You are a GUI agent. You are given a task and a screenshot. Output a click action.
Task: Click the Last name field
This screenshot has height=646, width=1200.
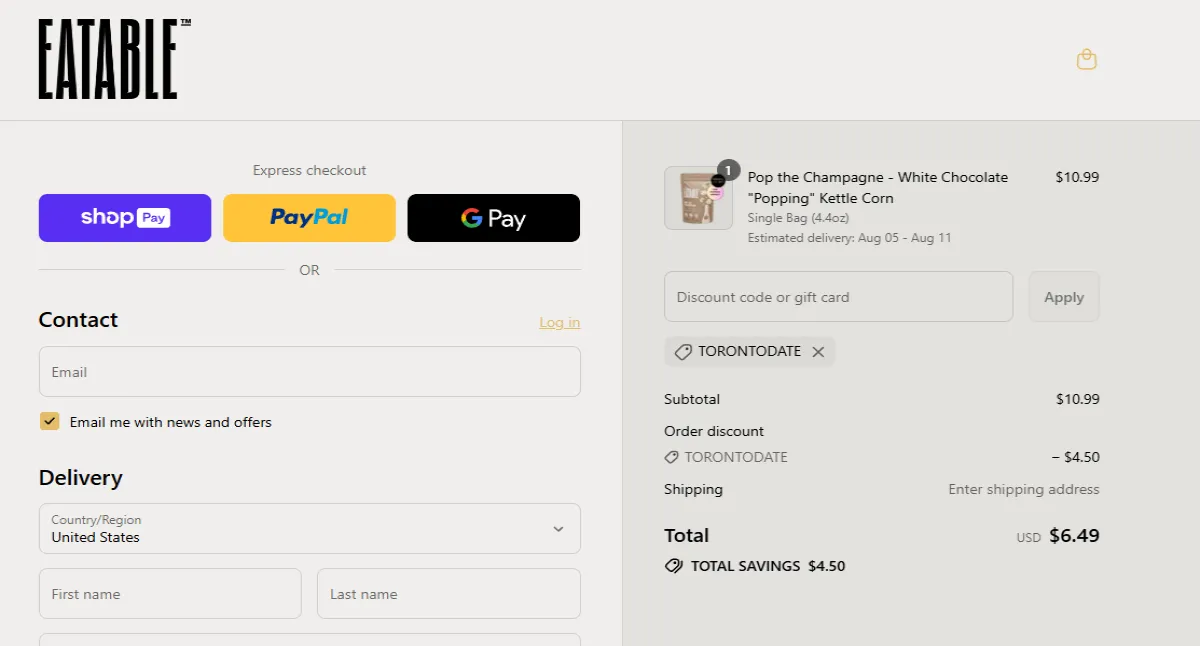(x=448, y=594)
